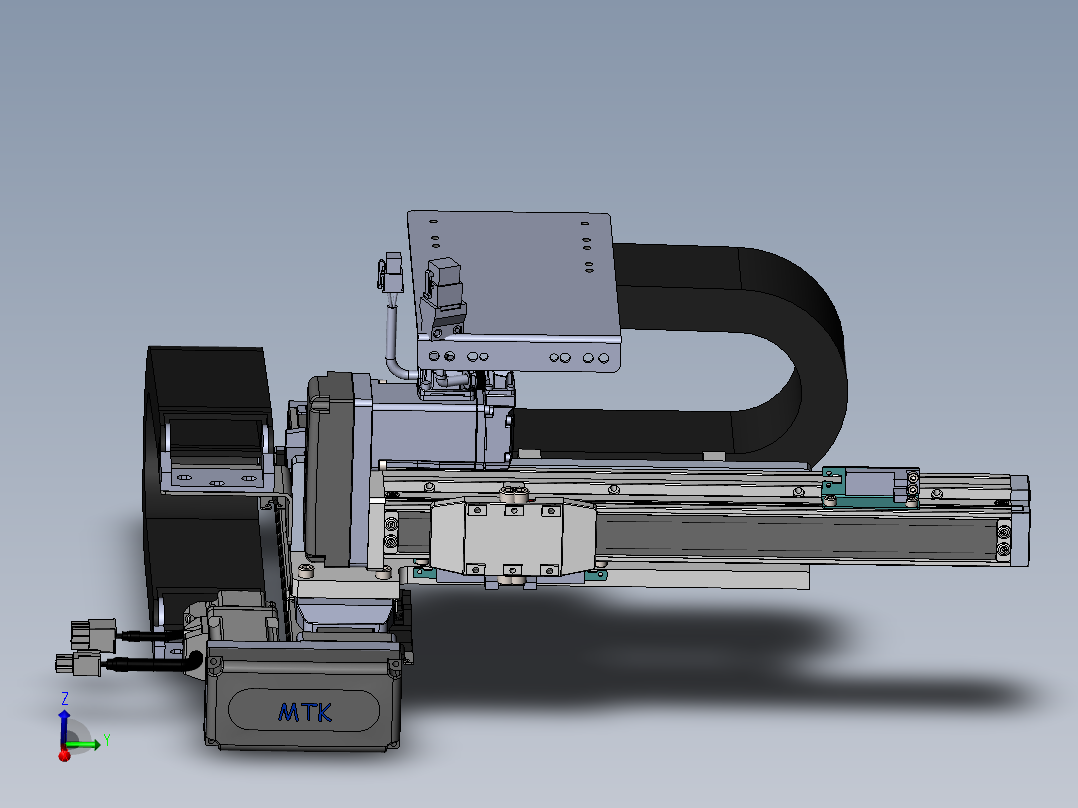Select the lower gray cable connector plug at far left

pyautogui.click(x=78, y=664)
